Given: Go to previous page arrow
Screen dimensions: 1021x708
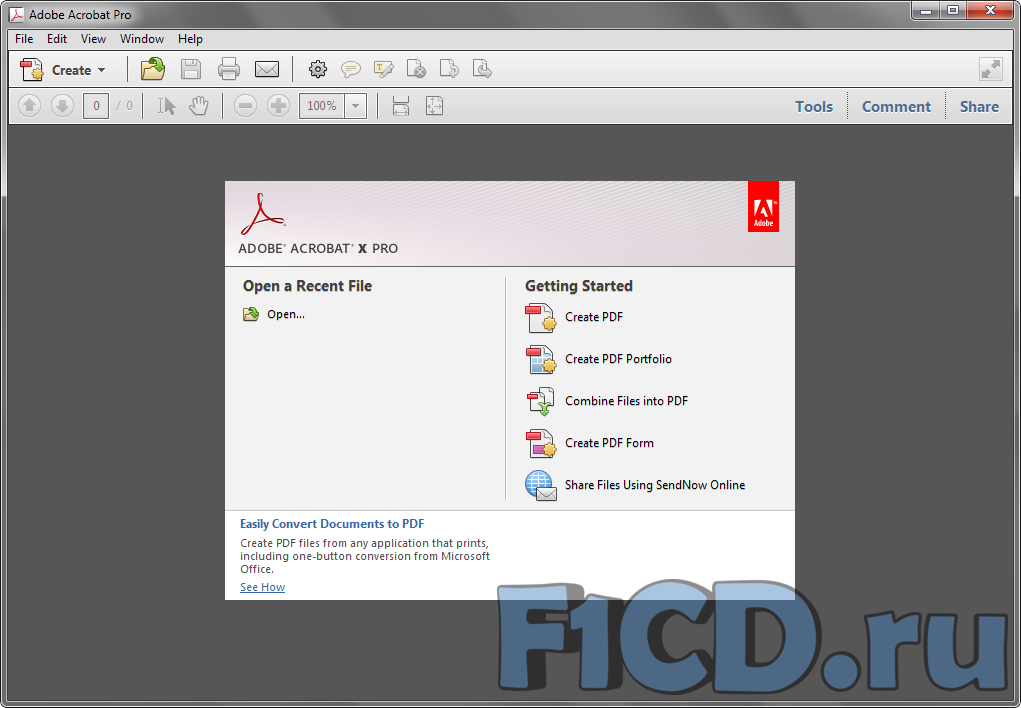Looking at the screenshot, I should [29, 106].
